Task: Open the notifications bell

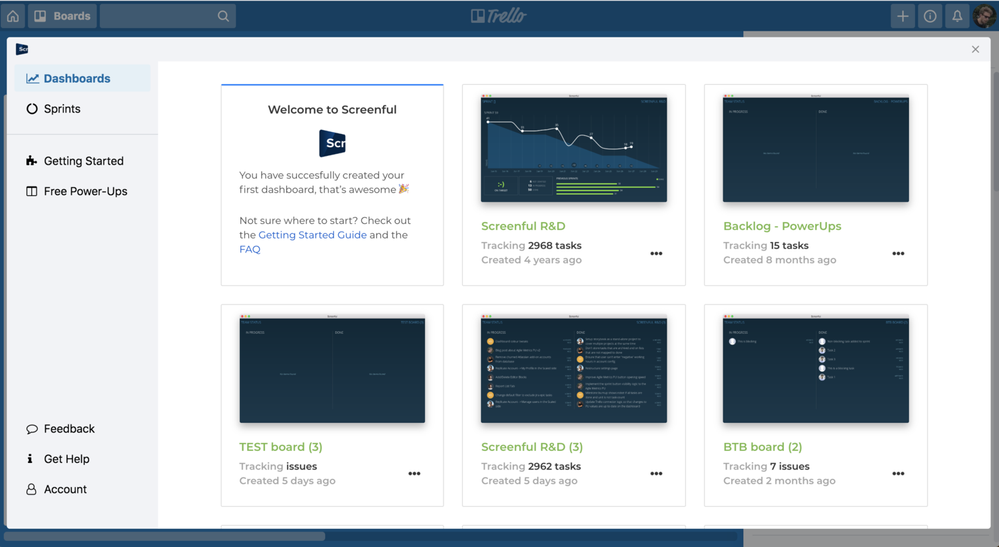Action: tap(957, 16)
